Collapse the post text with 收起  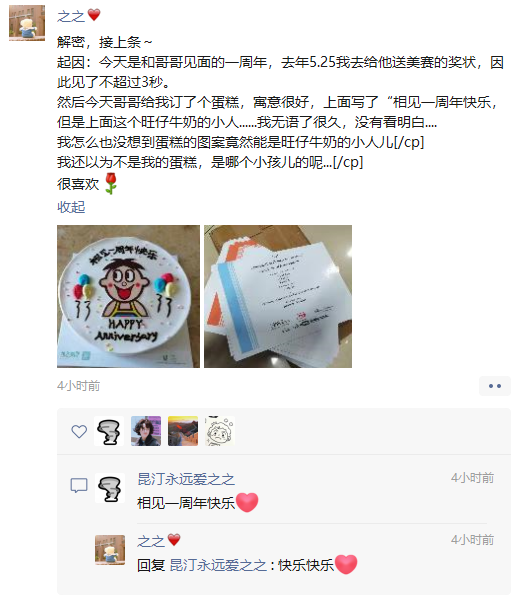click(x=71, y=207)
